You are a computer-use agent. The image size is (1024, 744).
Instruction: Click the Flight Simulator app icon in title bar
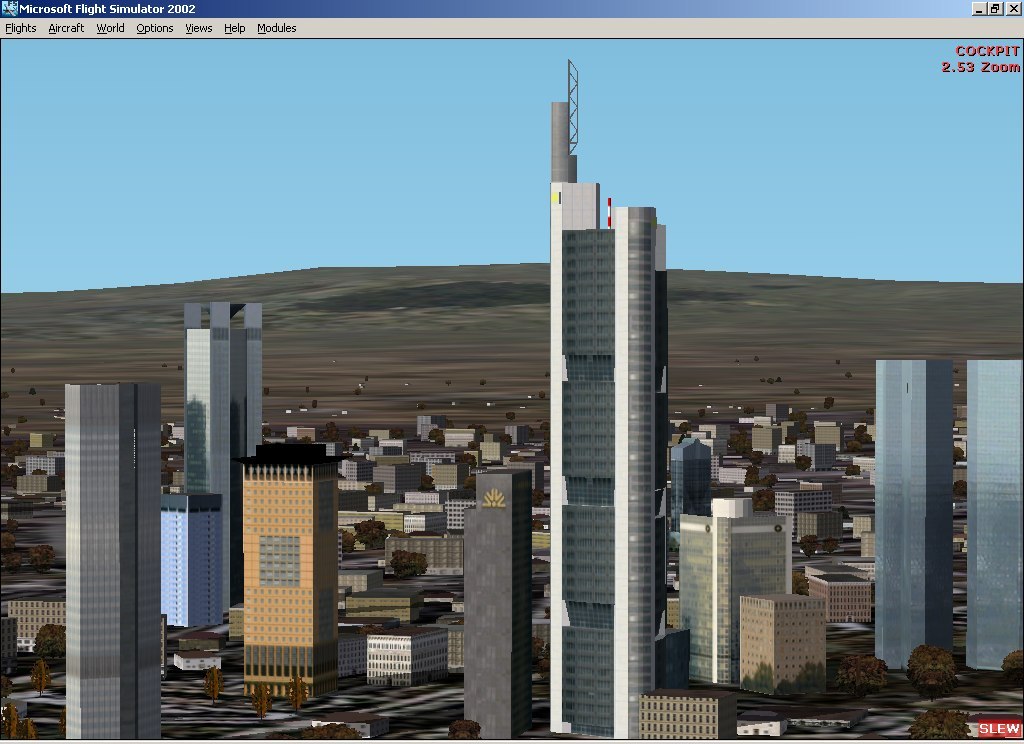(x=9, y=9)
